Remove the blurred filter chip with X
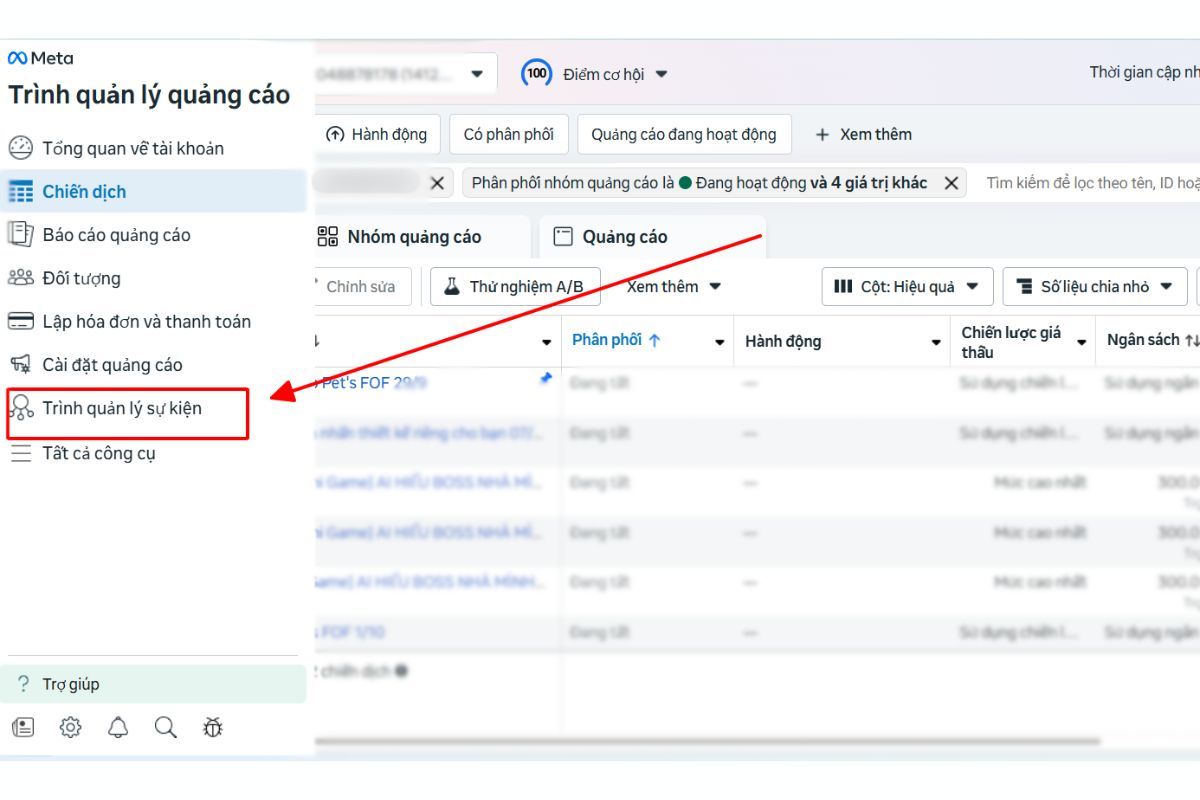Screen dimensions: 1200x800 tap(437, 183)
